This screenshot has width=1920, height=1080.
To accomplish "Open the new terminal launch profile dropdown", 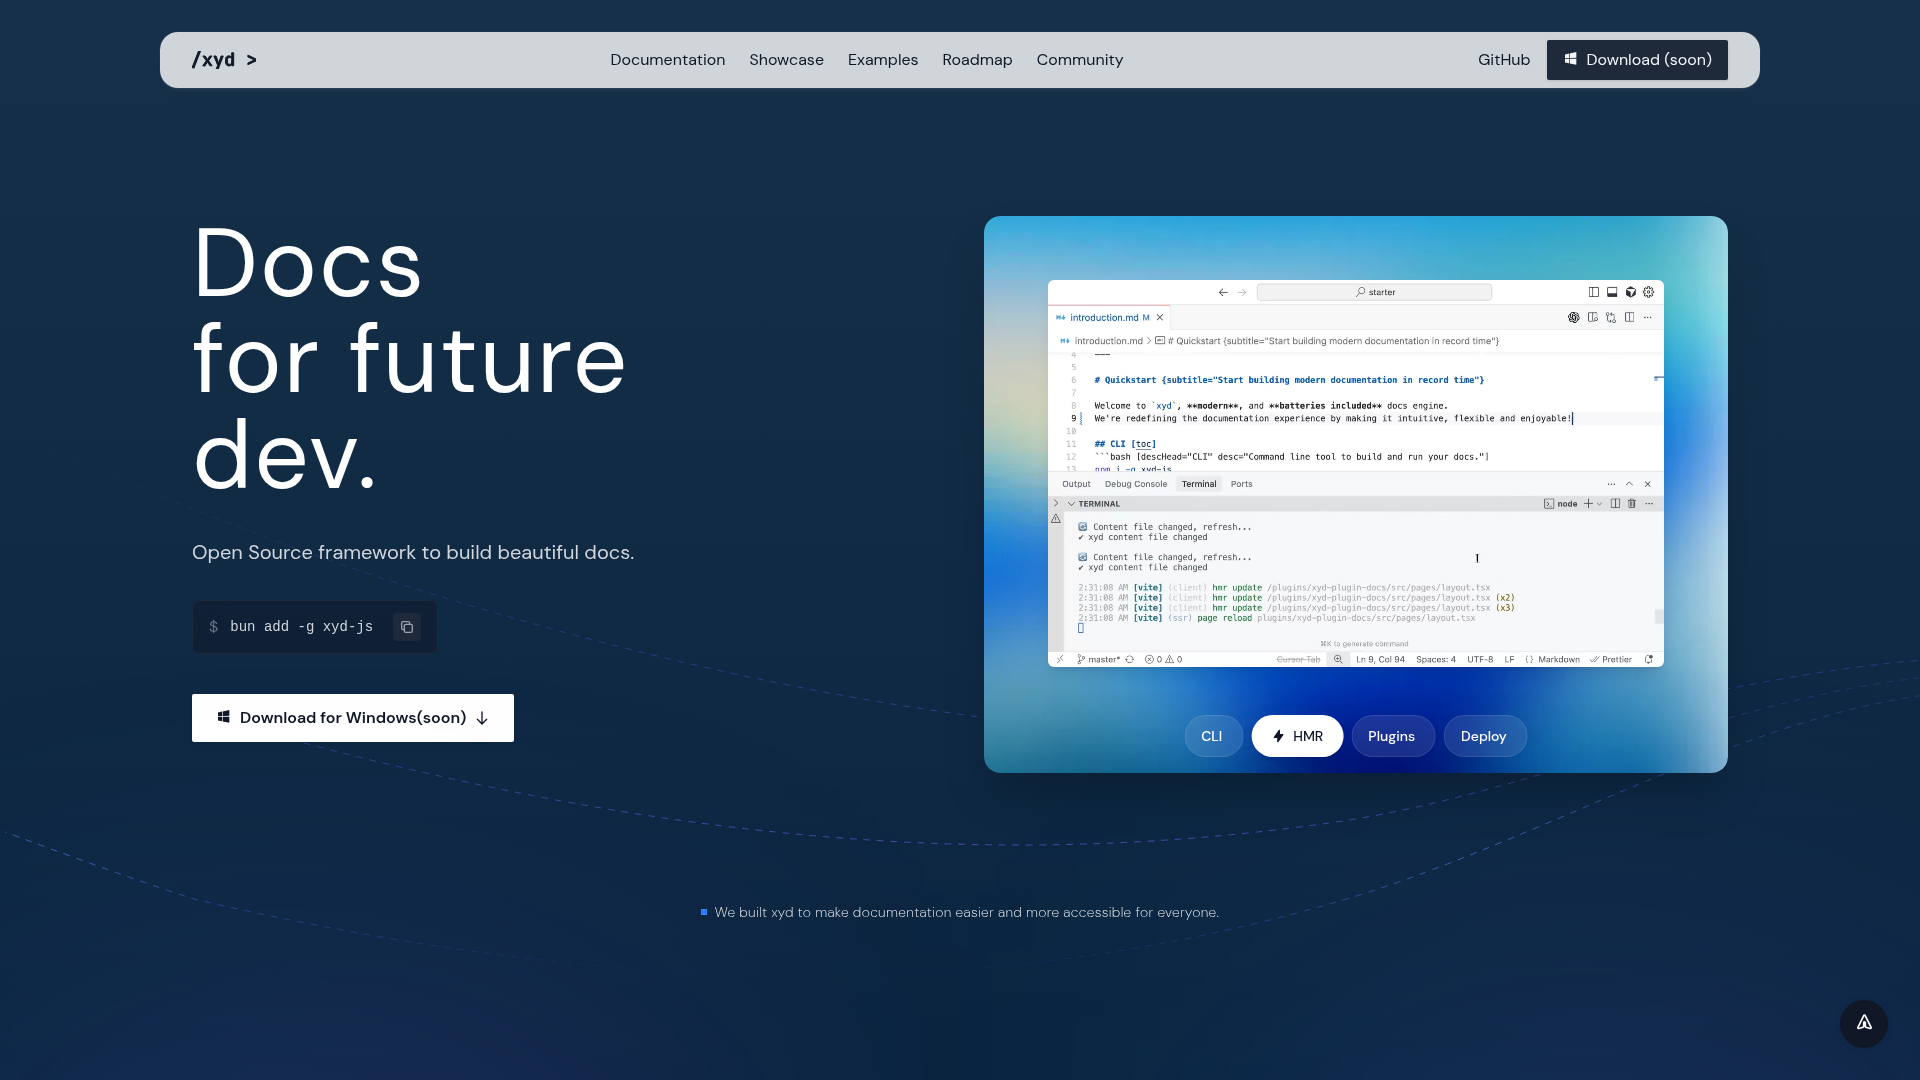I will coord(1600,504).
